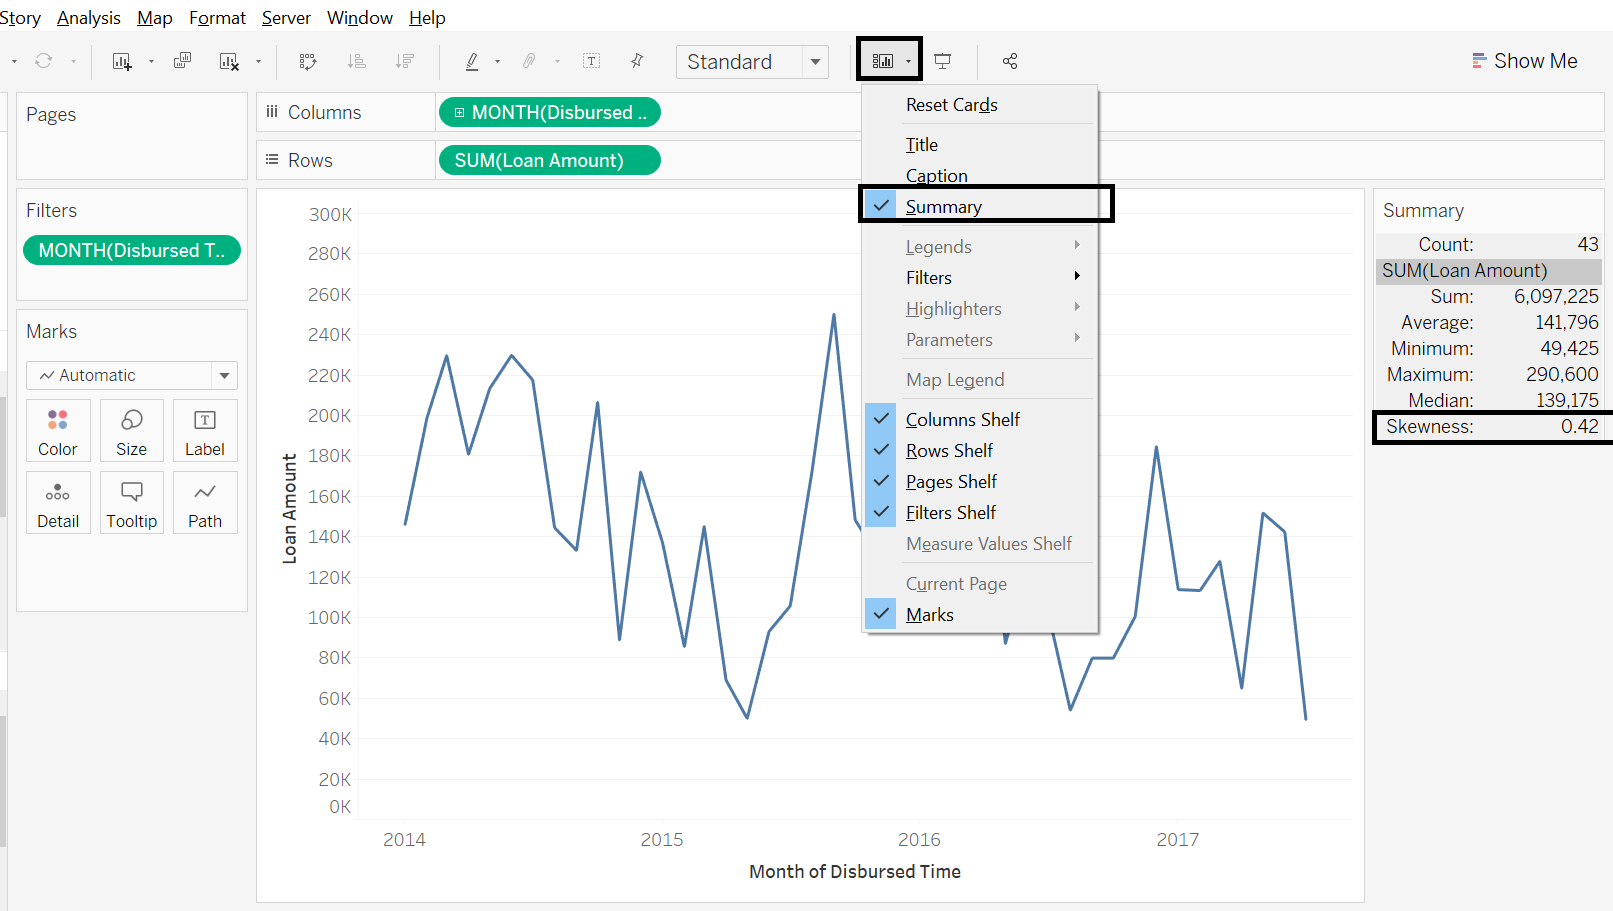
Task: Click the Share workbook icon
Action: tap(1010, 61)
